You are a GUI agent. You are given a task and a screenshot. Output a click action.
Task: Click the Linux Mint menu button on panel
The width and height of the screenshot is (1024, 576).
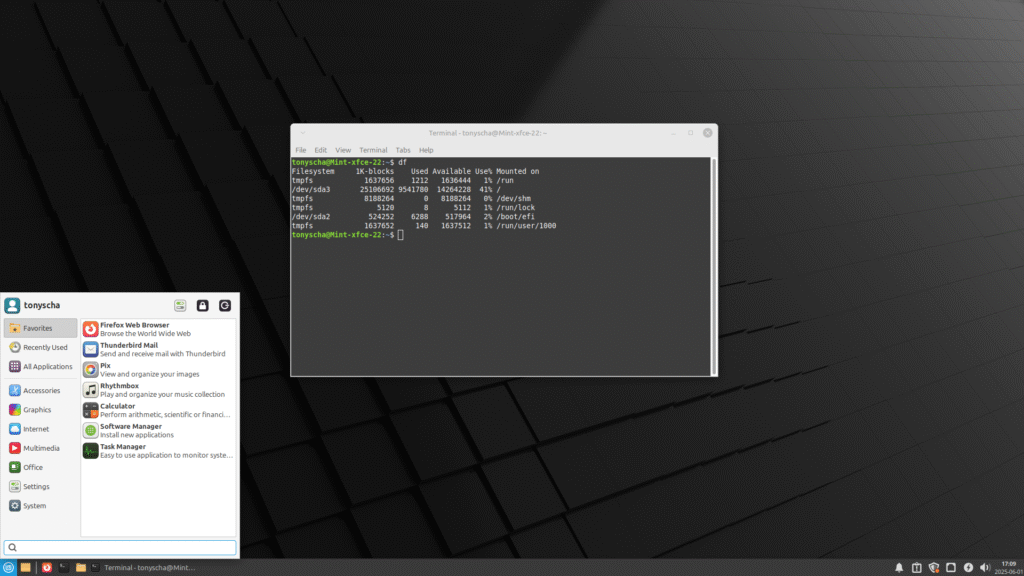(x=8, y=568)
